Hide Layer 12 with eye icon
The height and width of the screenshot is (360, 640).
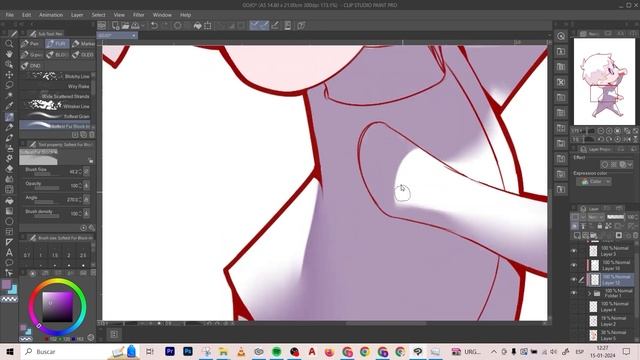[x=574, y=280]
